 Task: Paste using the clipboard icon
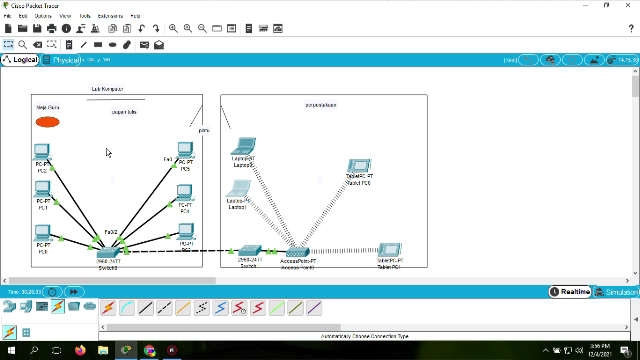tap(127, 28)
